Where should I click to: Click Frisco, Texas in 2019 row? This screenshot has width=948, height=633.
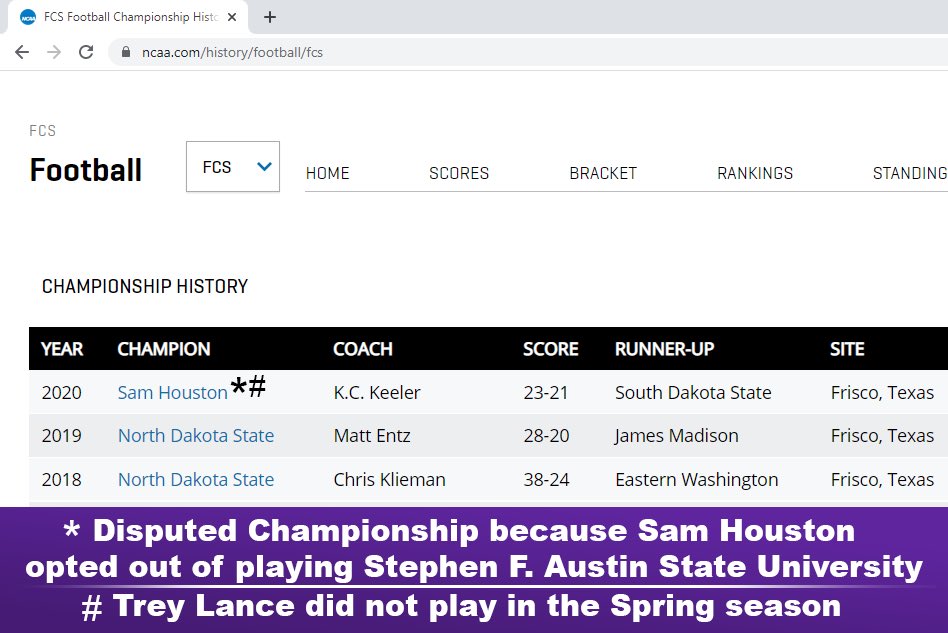click(882, 436)
